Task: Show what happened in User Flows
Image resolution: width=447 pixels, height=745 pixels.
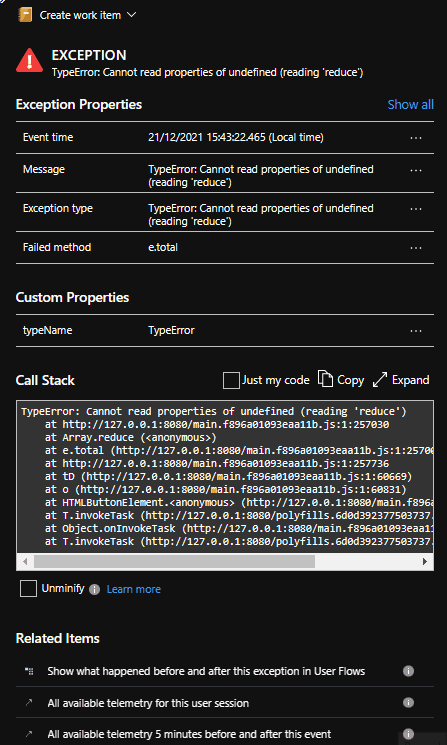Action: click(x=206, y=671)
